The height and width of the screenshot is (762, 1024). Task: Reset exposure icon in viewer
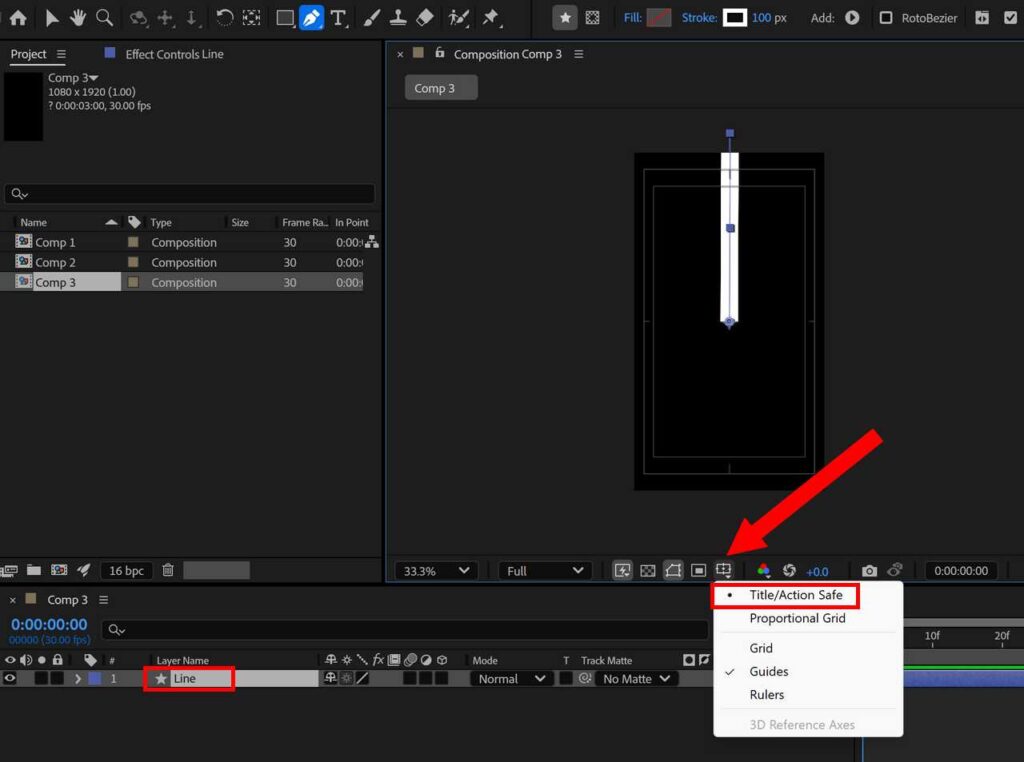point(789,571)
